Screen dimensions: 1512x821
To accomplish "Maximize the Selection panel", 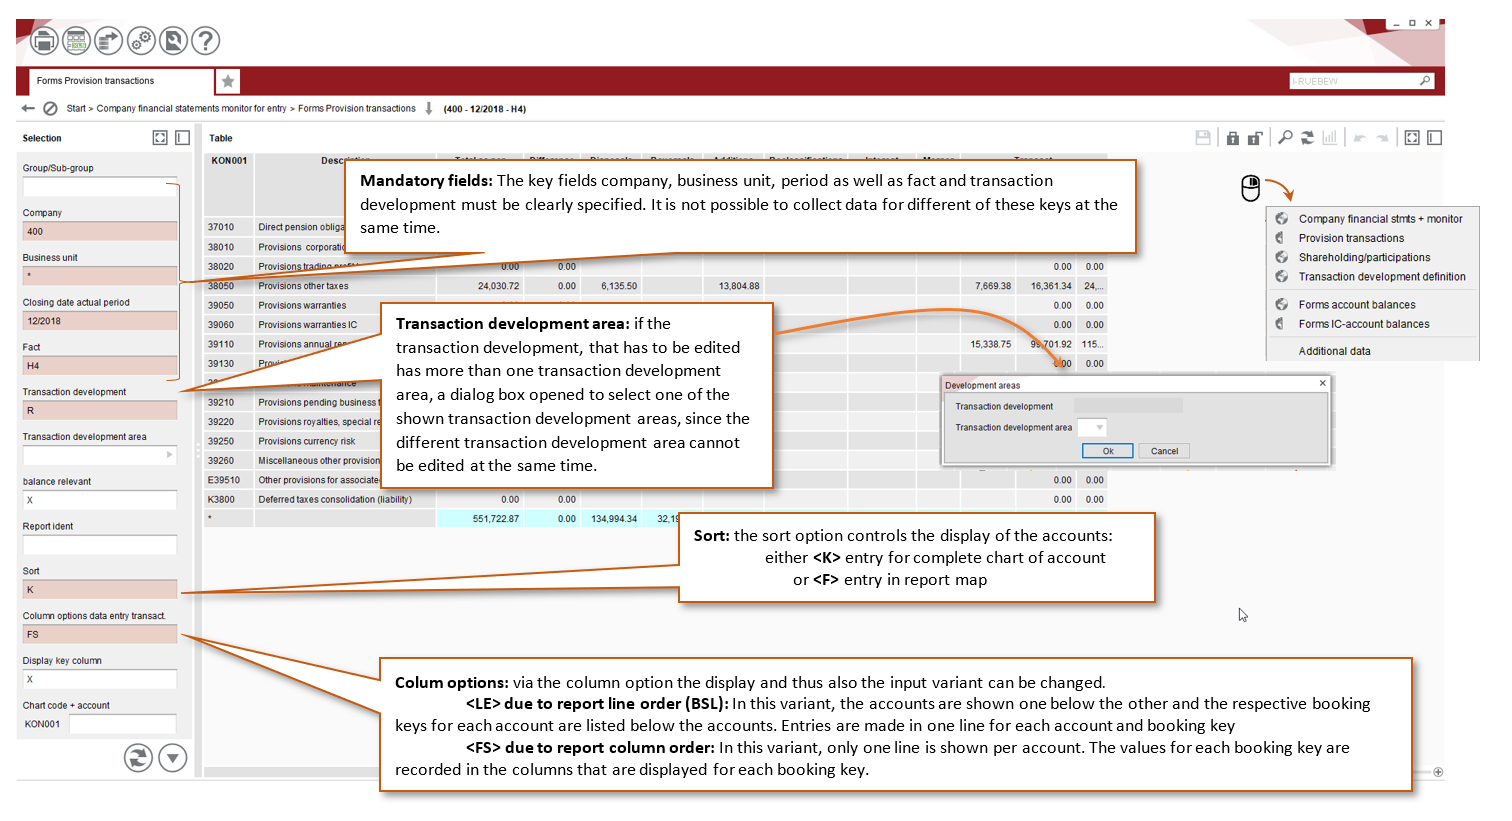I will pyautogui.click(x=160, y=138).
